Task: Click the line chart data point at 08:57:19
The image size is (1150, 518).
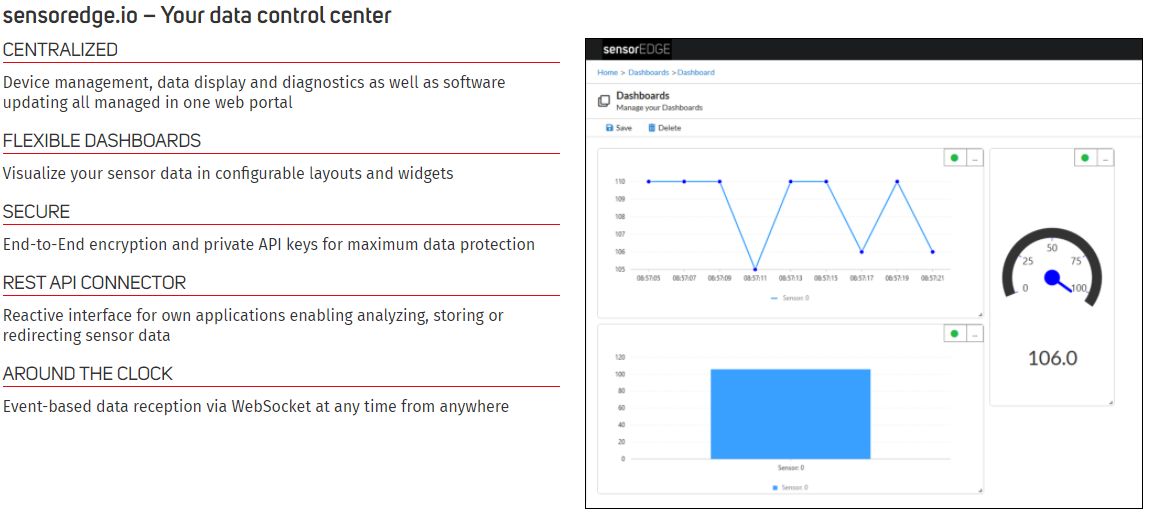Action: tap(897, 181)
